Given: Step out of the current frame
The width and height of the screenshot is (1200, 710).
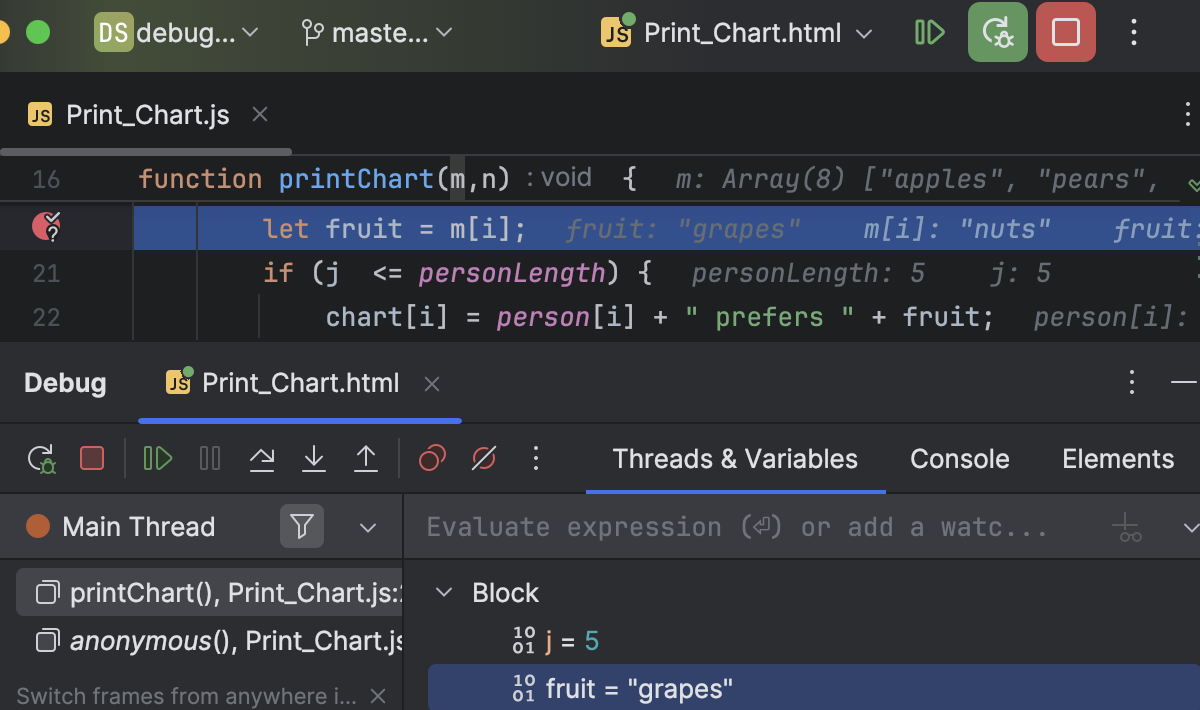Looking at the screenshot, I should 366,458.
